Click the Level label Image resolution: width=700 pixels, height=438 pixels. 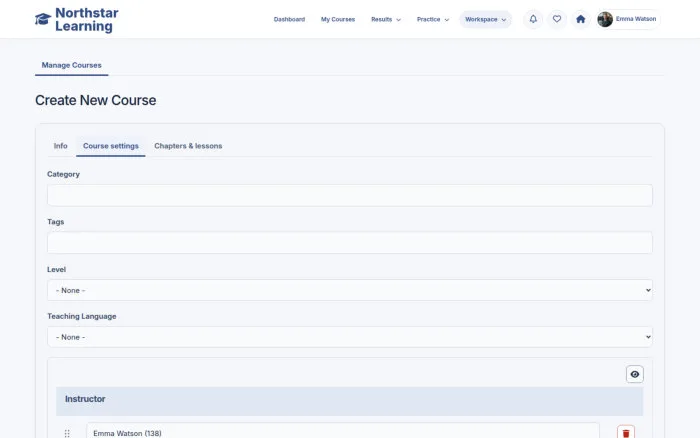tap(56, 270)
